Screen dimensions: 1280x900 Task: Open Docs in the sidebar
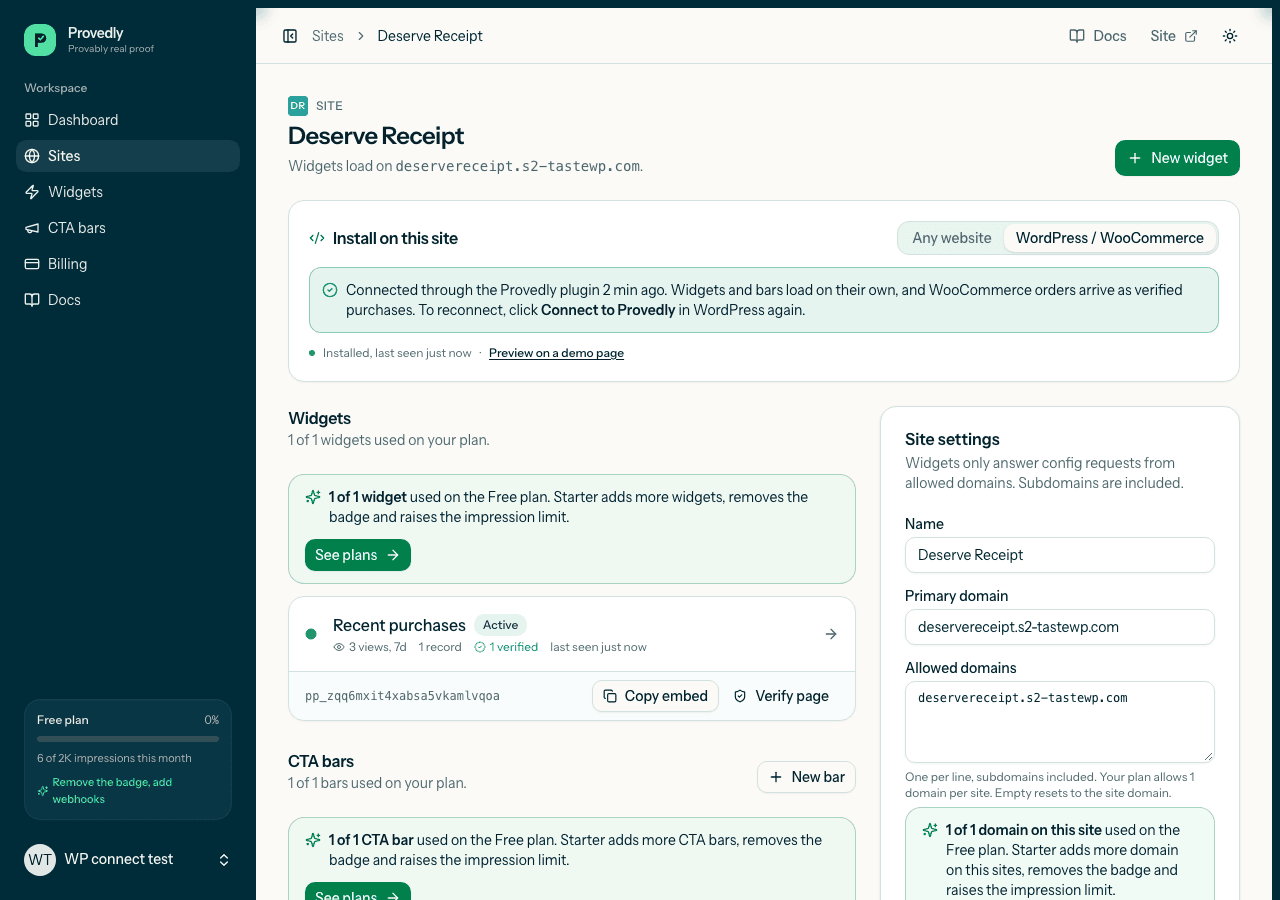tap(128, 300)
